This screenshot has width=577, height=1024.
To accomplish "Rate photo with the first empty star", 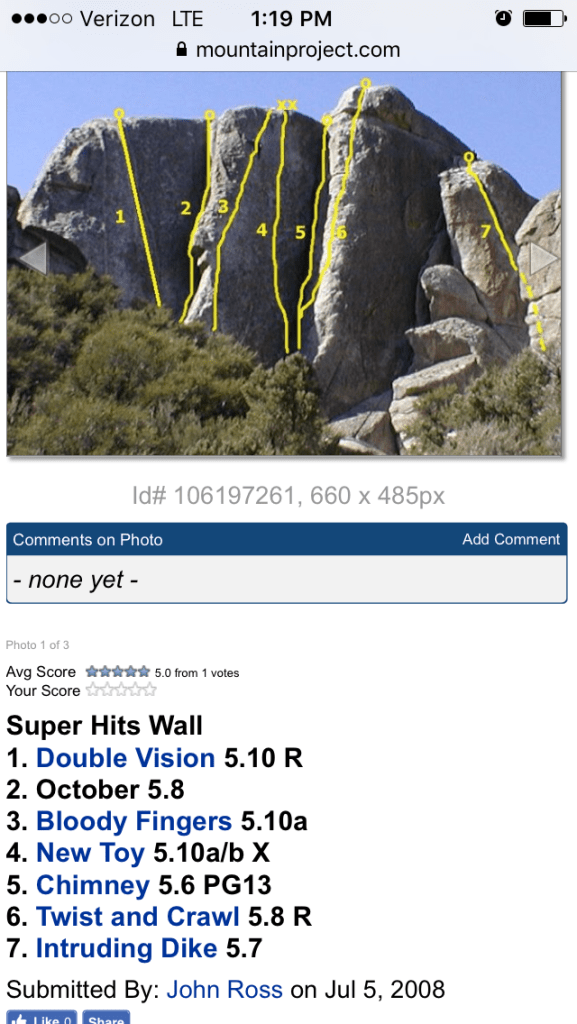I will 93,690.
